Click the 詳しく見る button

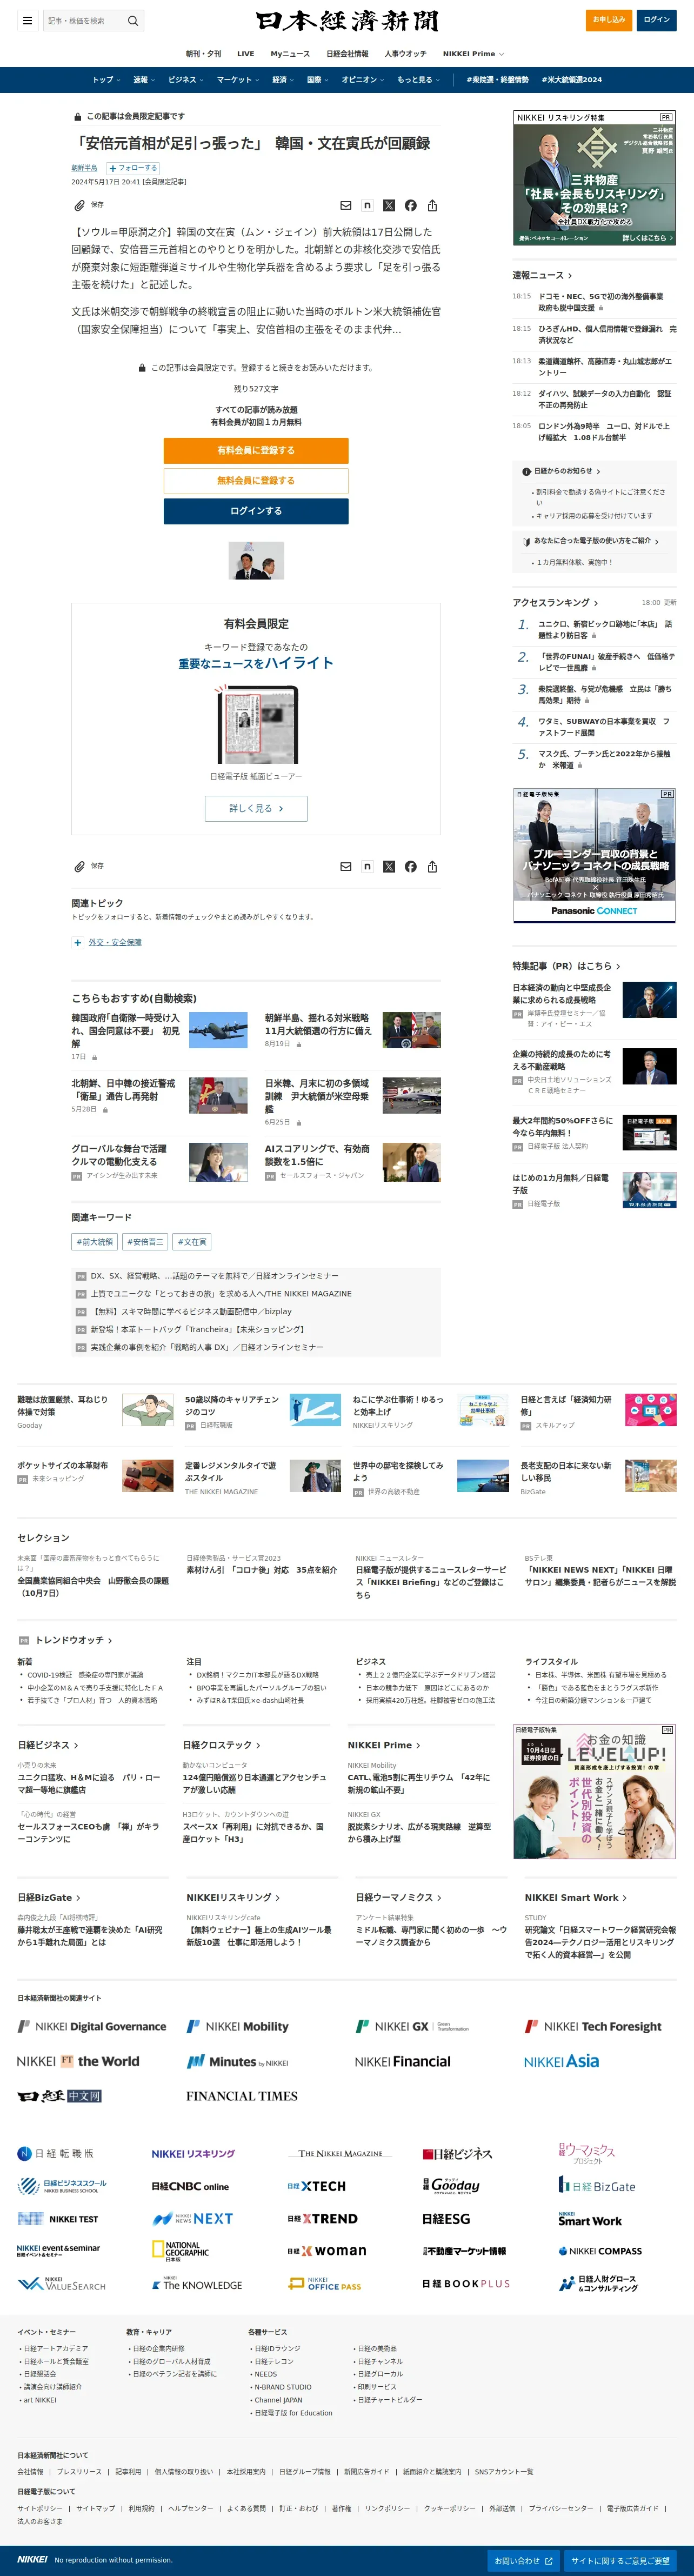pyautogui.click(x=256, y=808)
